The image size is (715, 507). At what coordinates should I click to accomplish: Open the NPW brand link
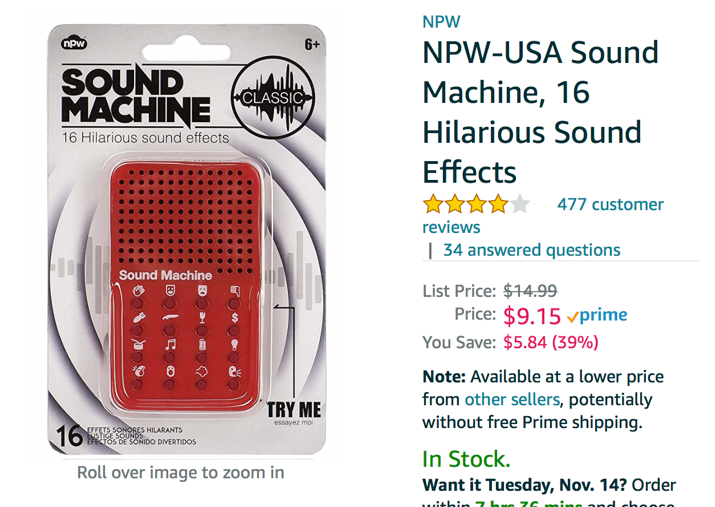(x=441, y=21)
